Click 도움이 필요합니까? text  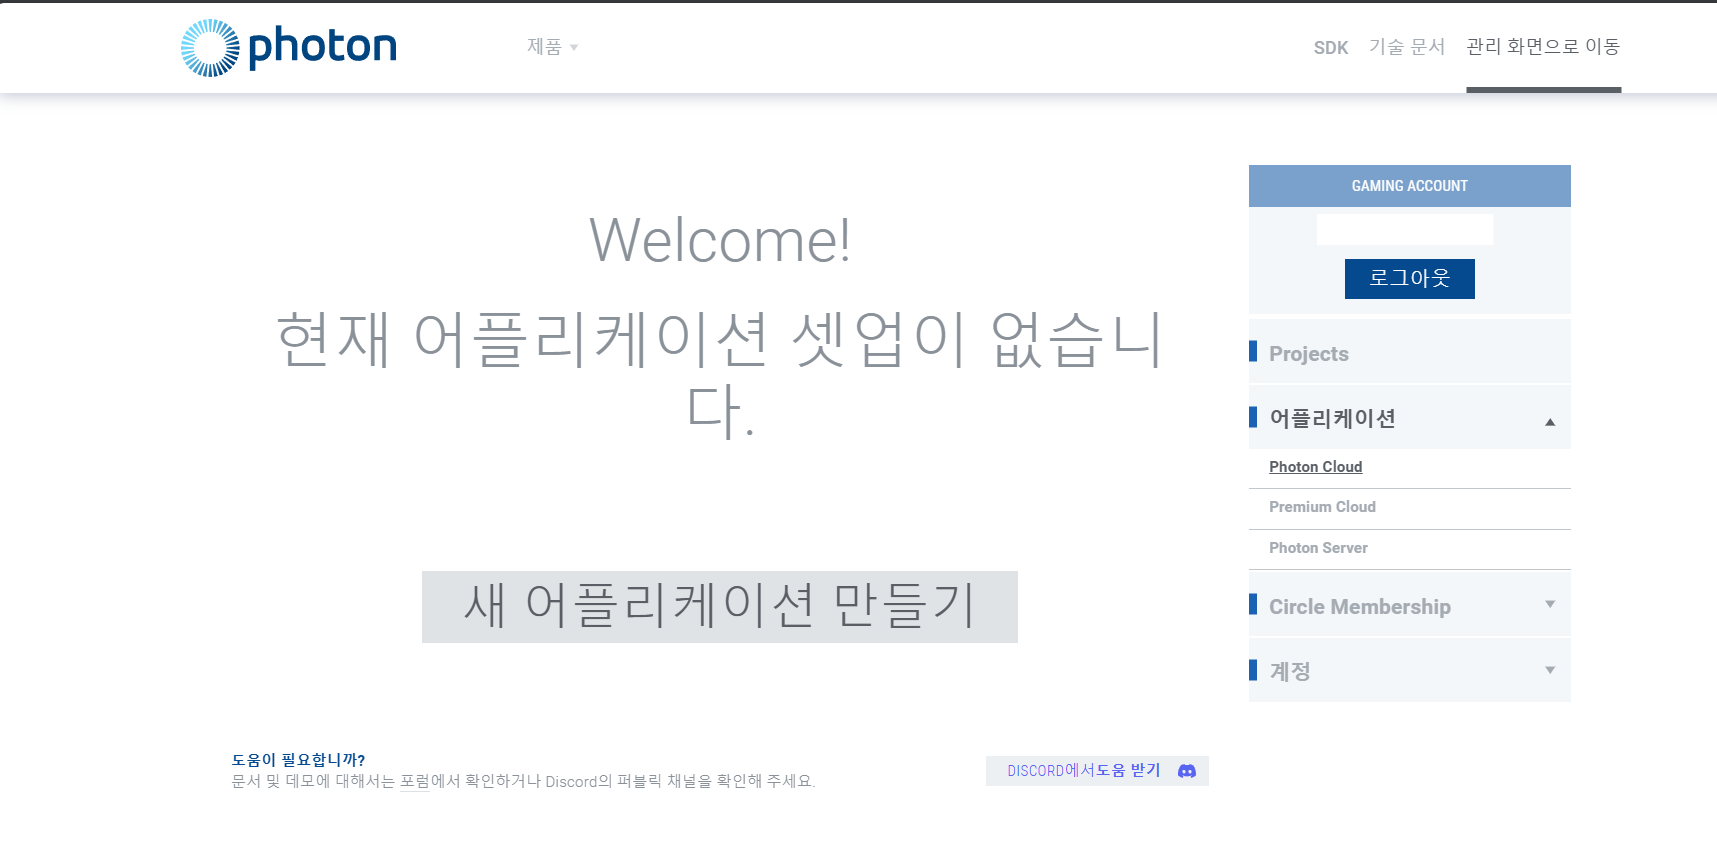(x=298, y=760)
